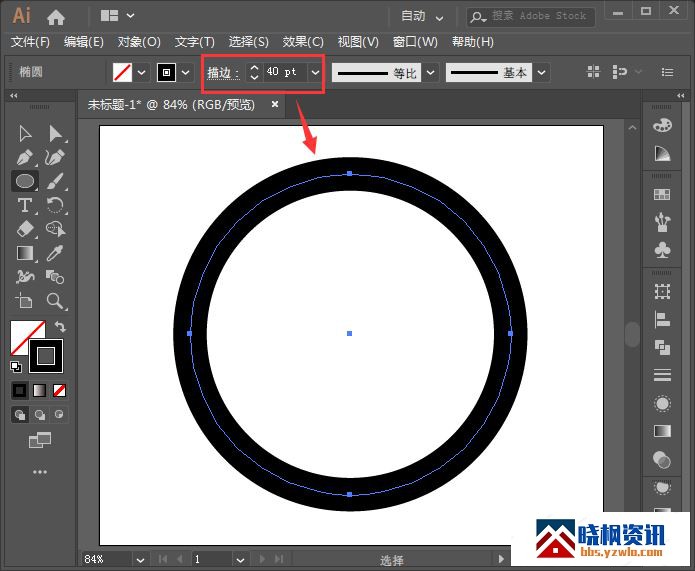Open the 对象(O) menu

139,42
